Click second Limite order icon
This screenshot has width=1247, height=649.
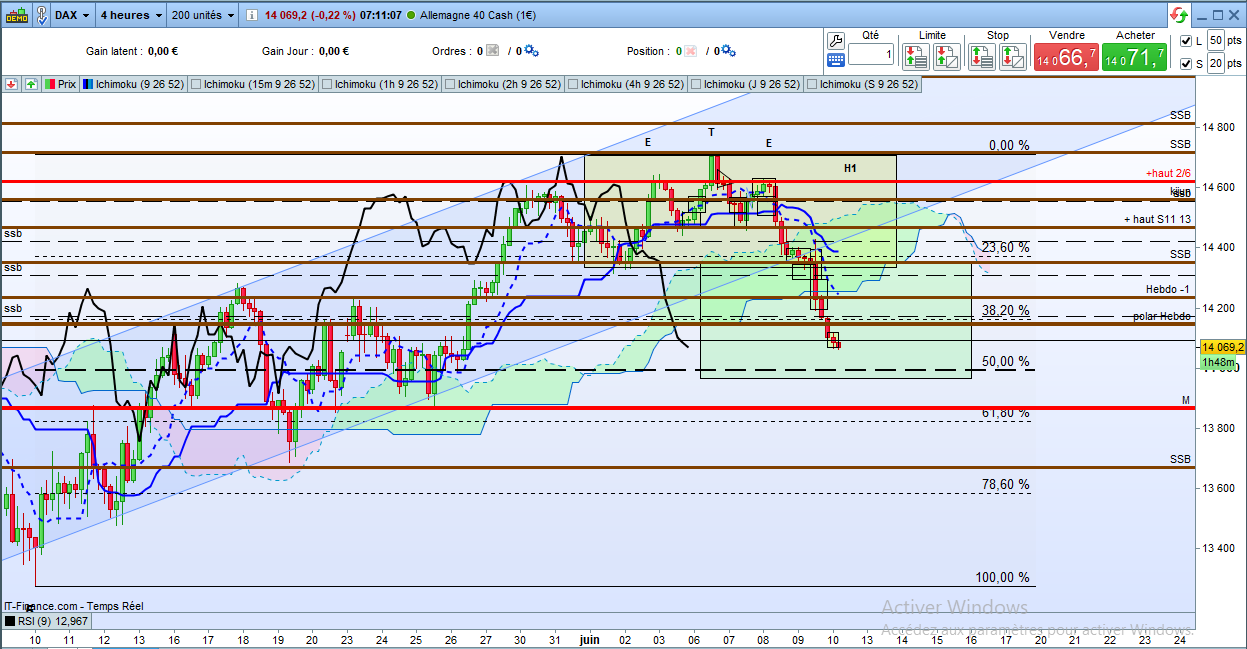(946, 56)
